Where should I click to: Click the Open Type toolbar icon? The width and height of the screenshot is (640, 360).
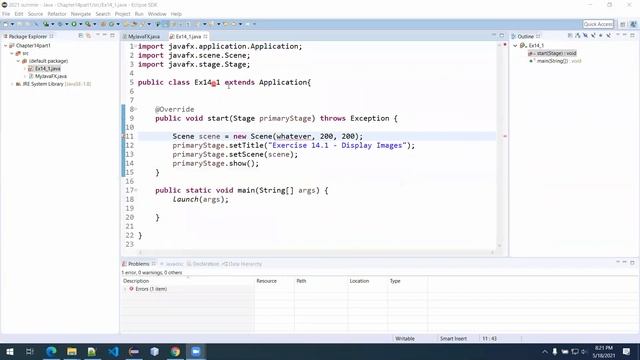click(x=126, y=24)
